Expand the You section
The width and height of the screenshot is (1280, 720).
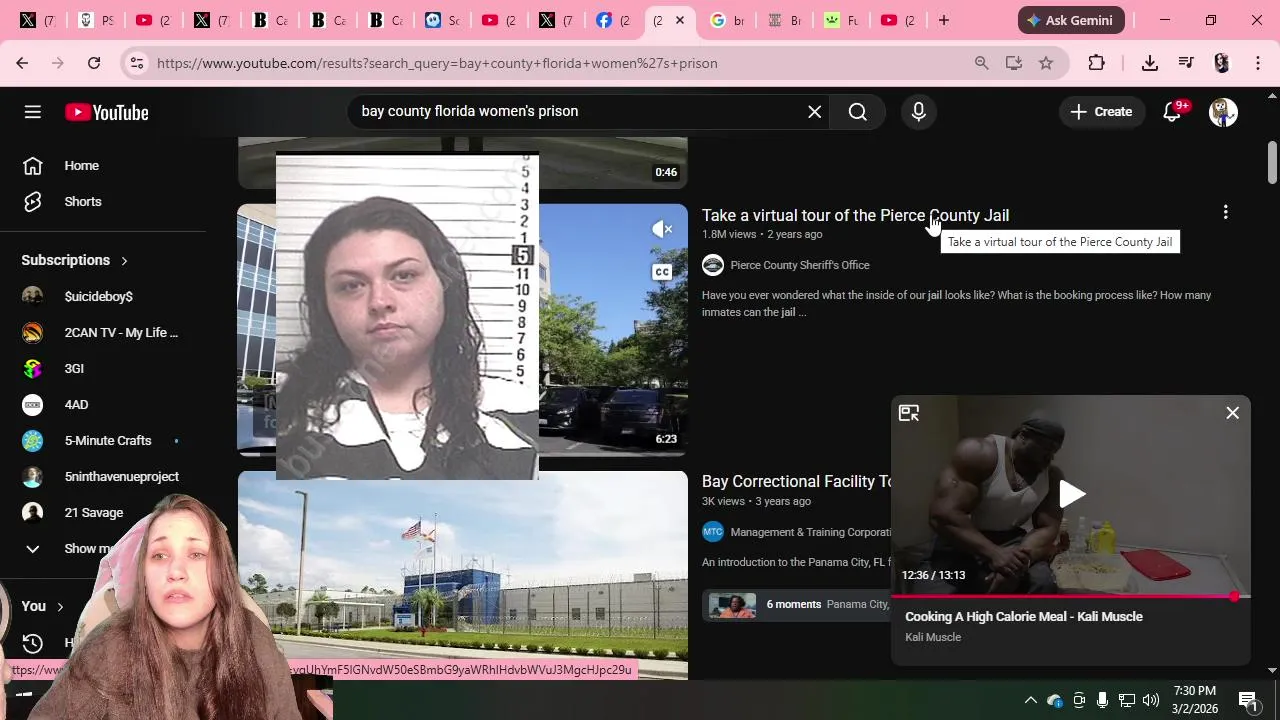click(43, 606)
